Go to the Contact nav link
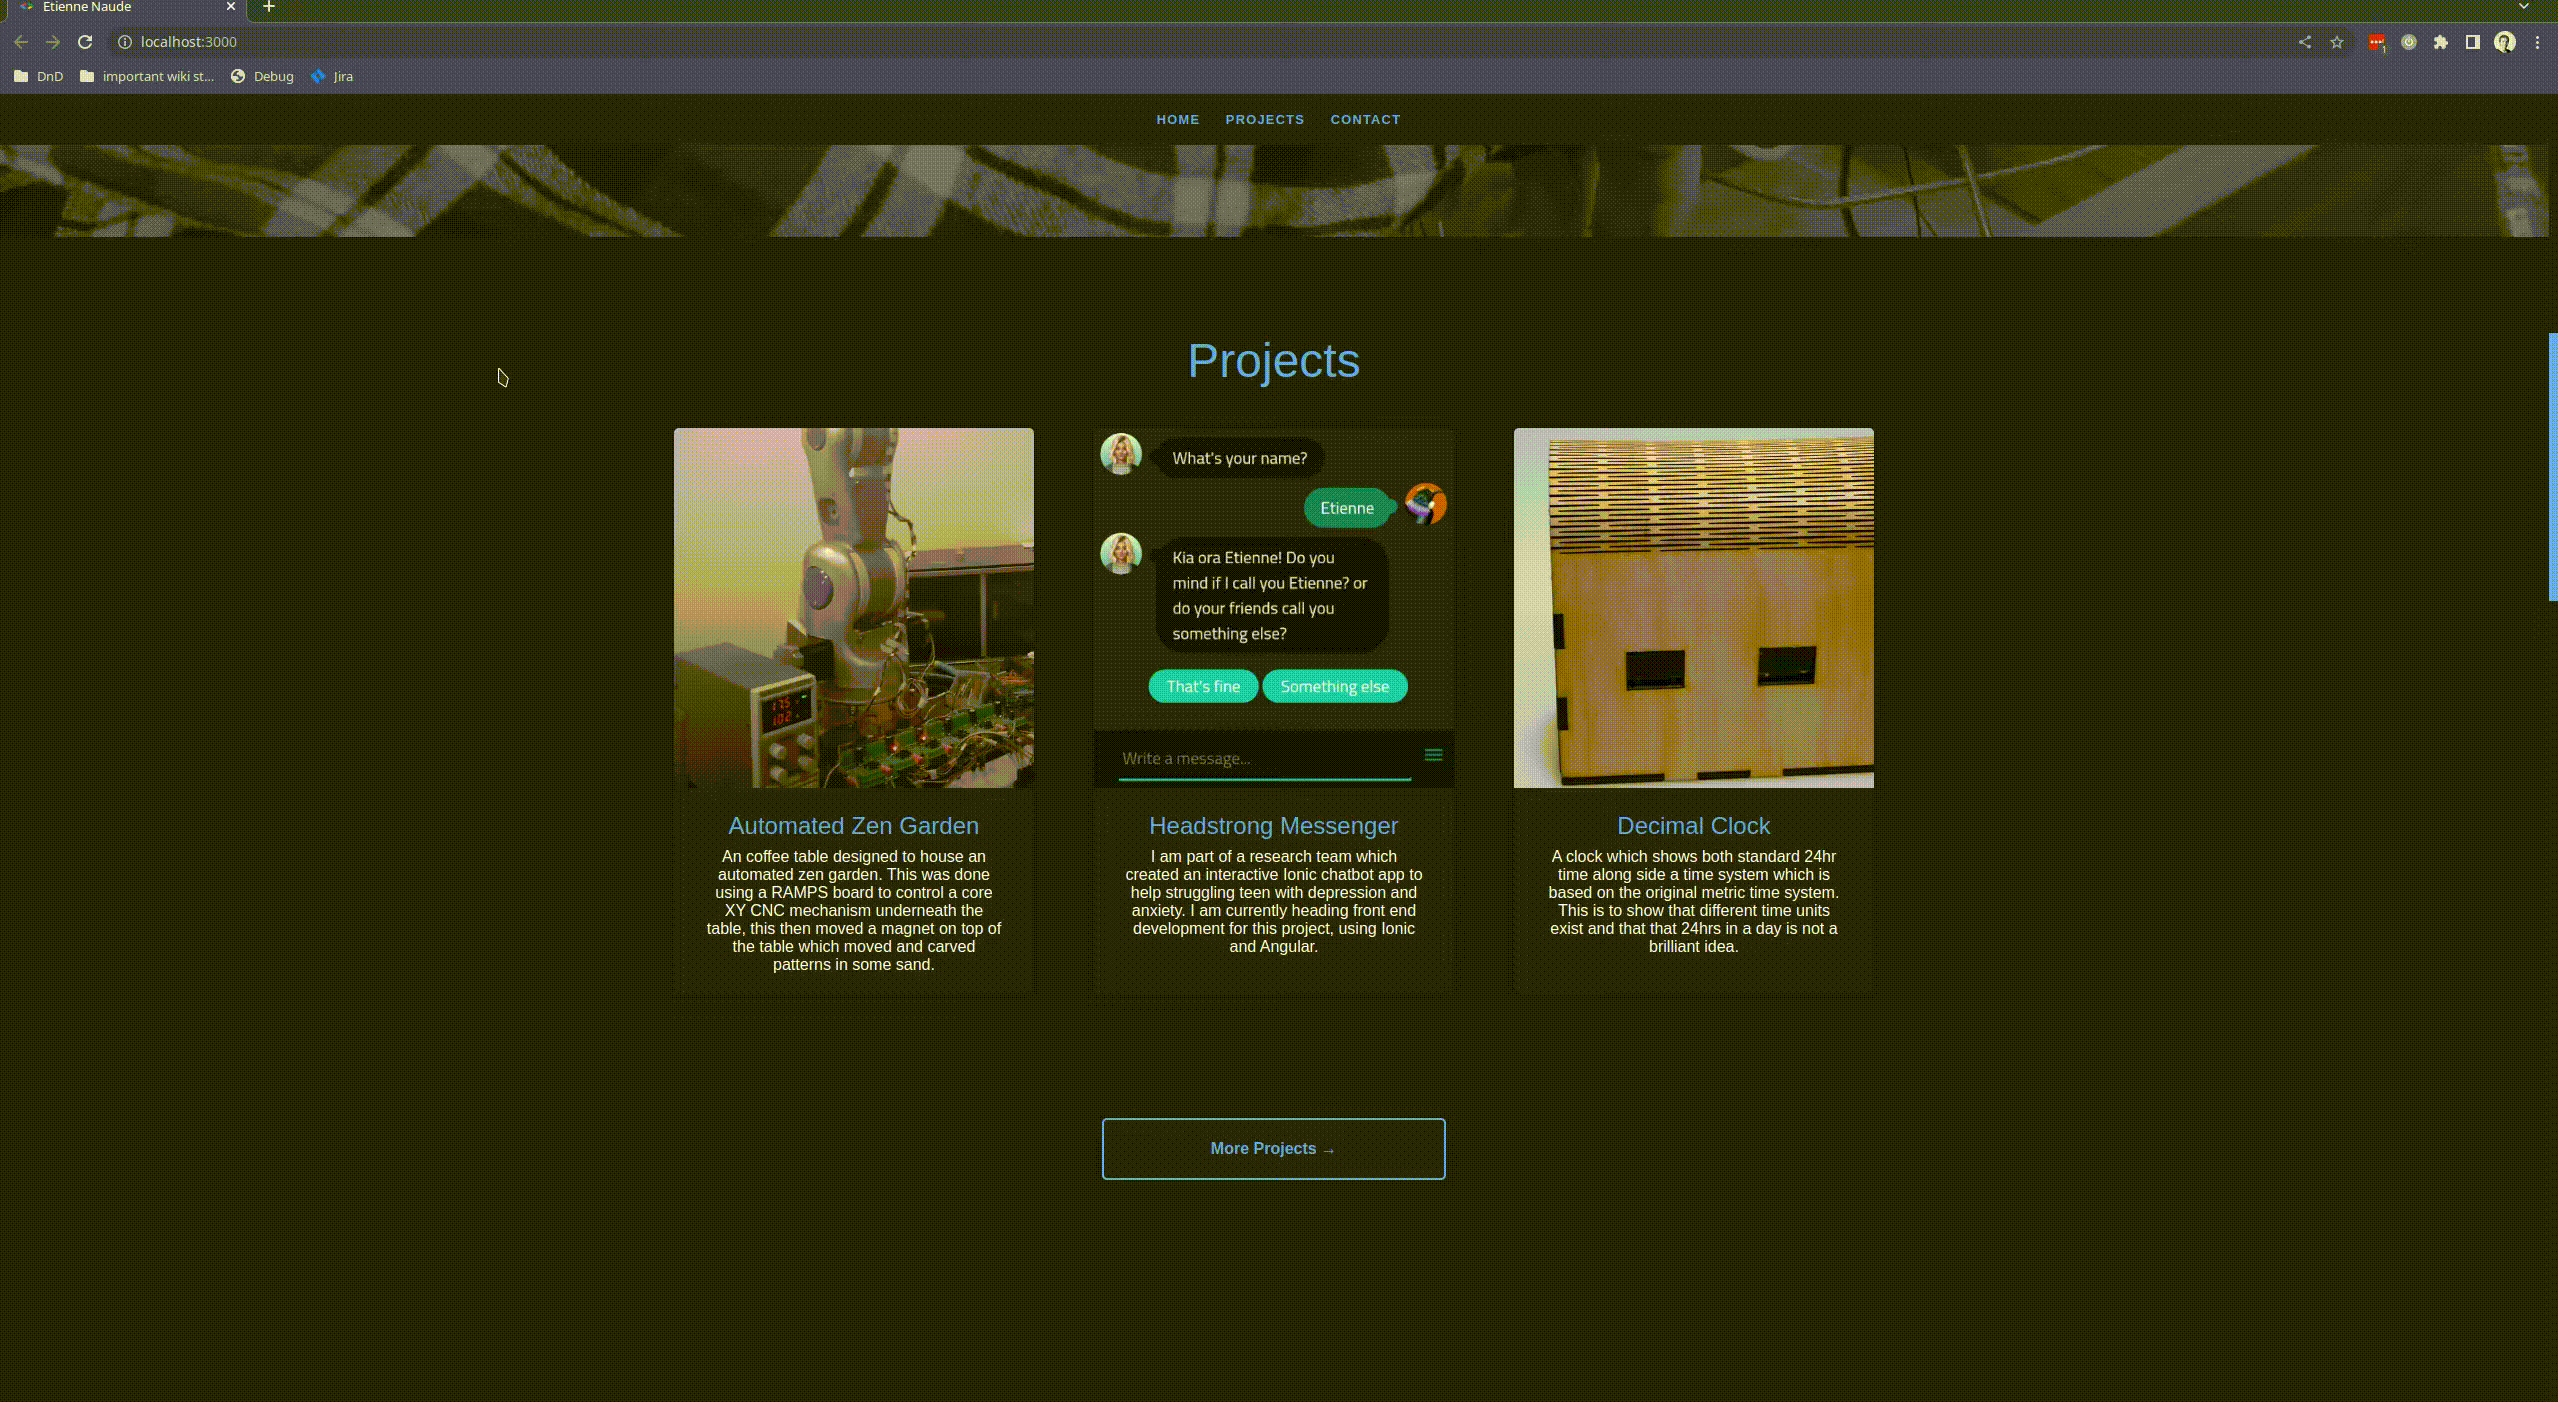The width and height of the screenshot is (2558, 1402). pyautogui.click(x=1365, y=119)
